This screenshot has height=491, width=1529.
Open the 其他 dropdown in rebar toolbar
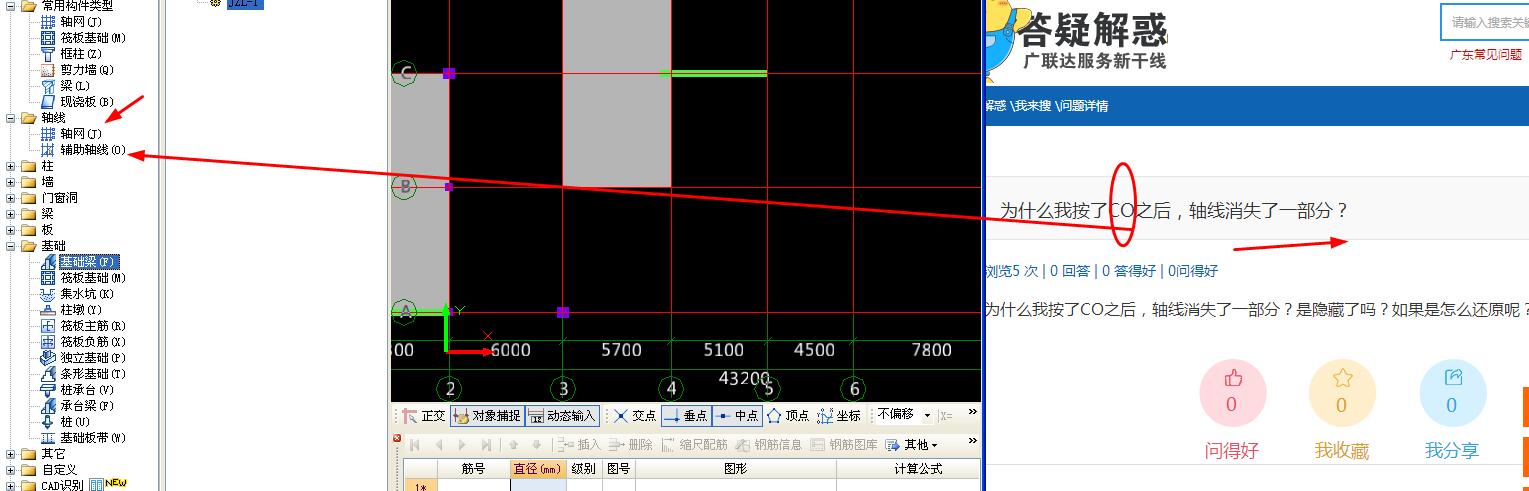point(912,445)
